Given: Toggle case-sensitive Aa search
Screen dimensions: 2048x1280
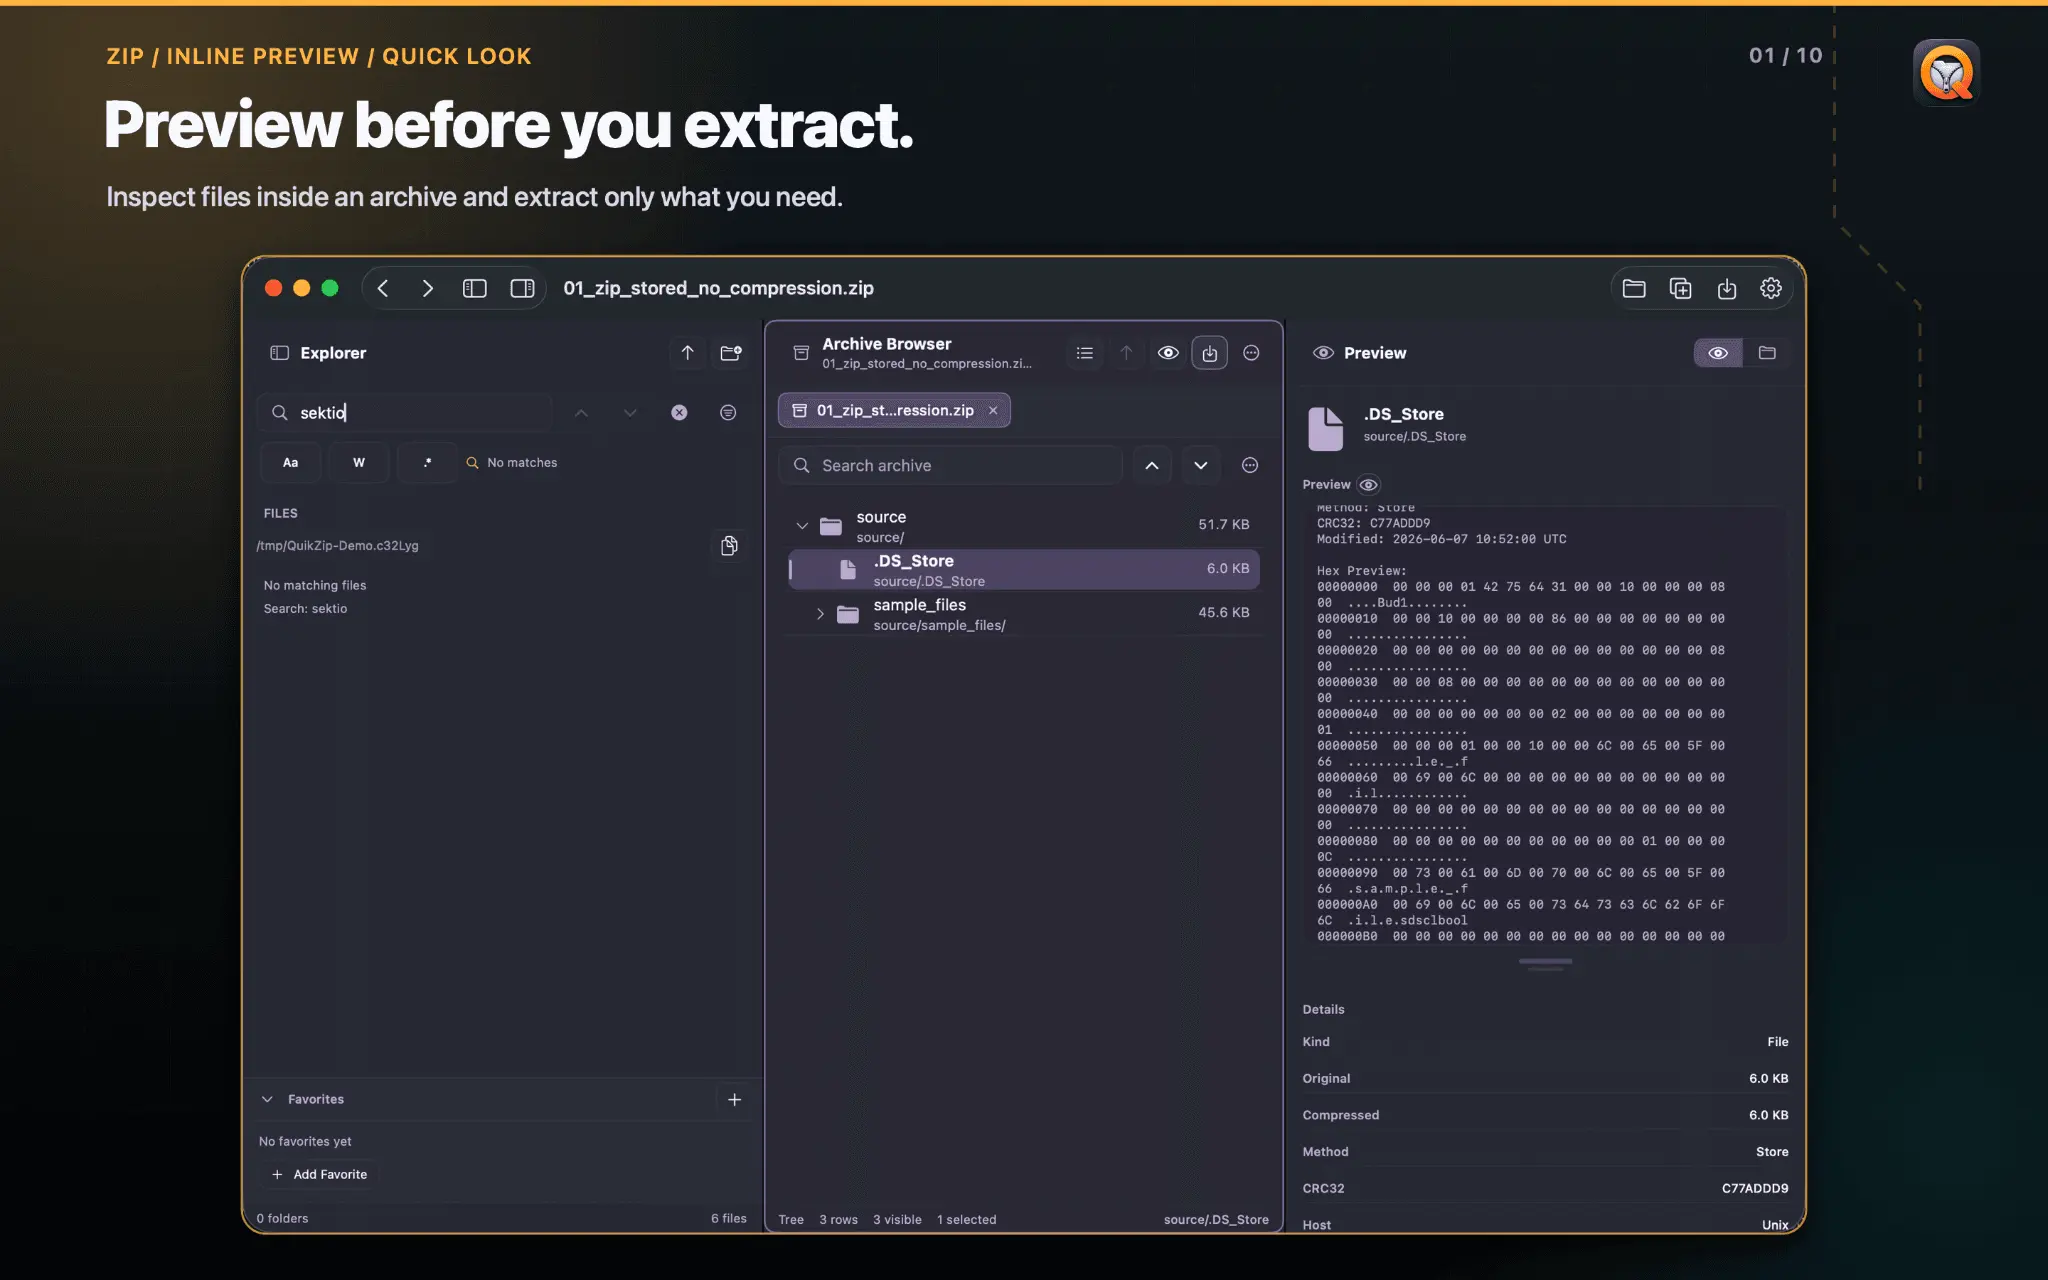Looking at the screenshot, I should (x=290, y=462).
